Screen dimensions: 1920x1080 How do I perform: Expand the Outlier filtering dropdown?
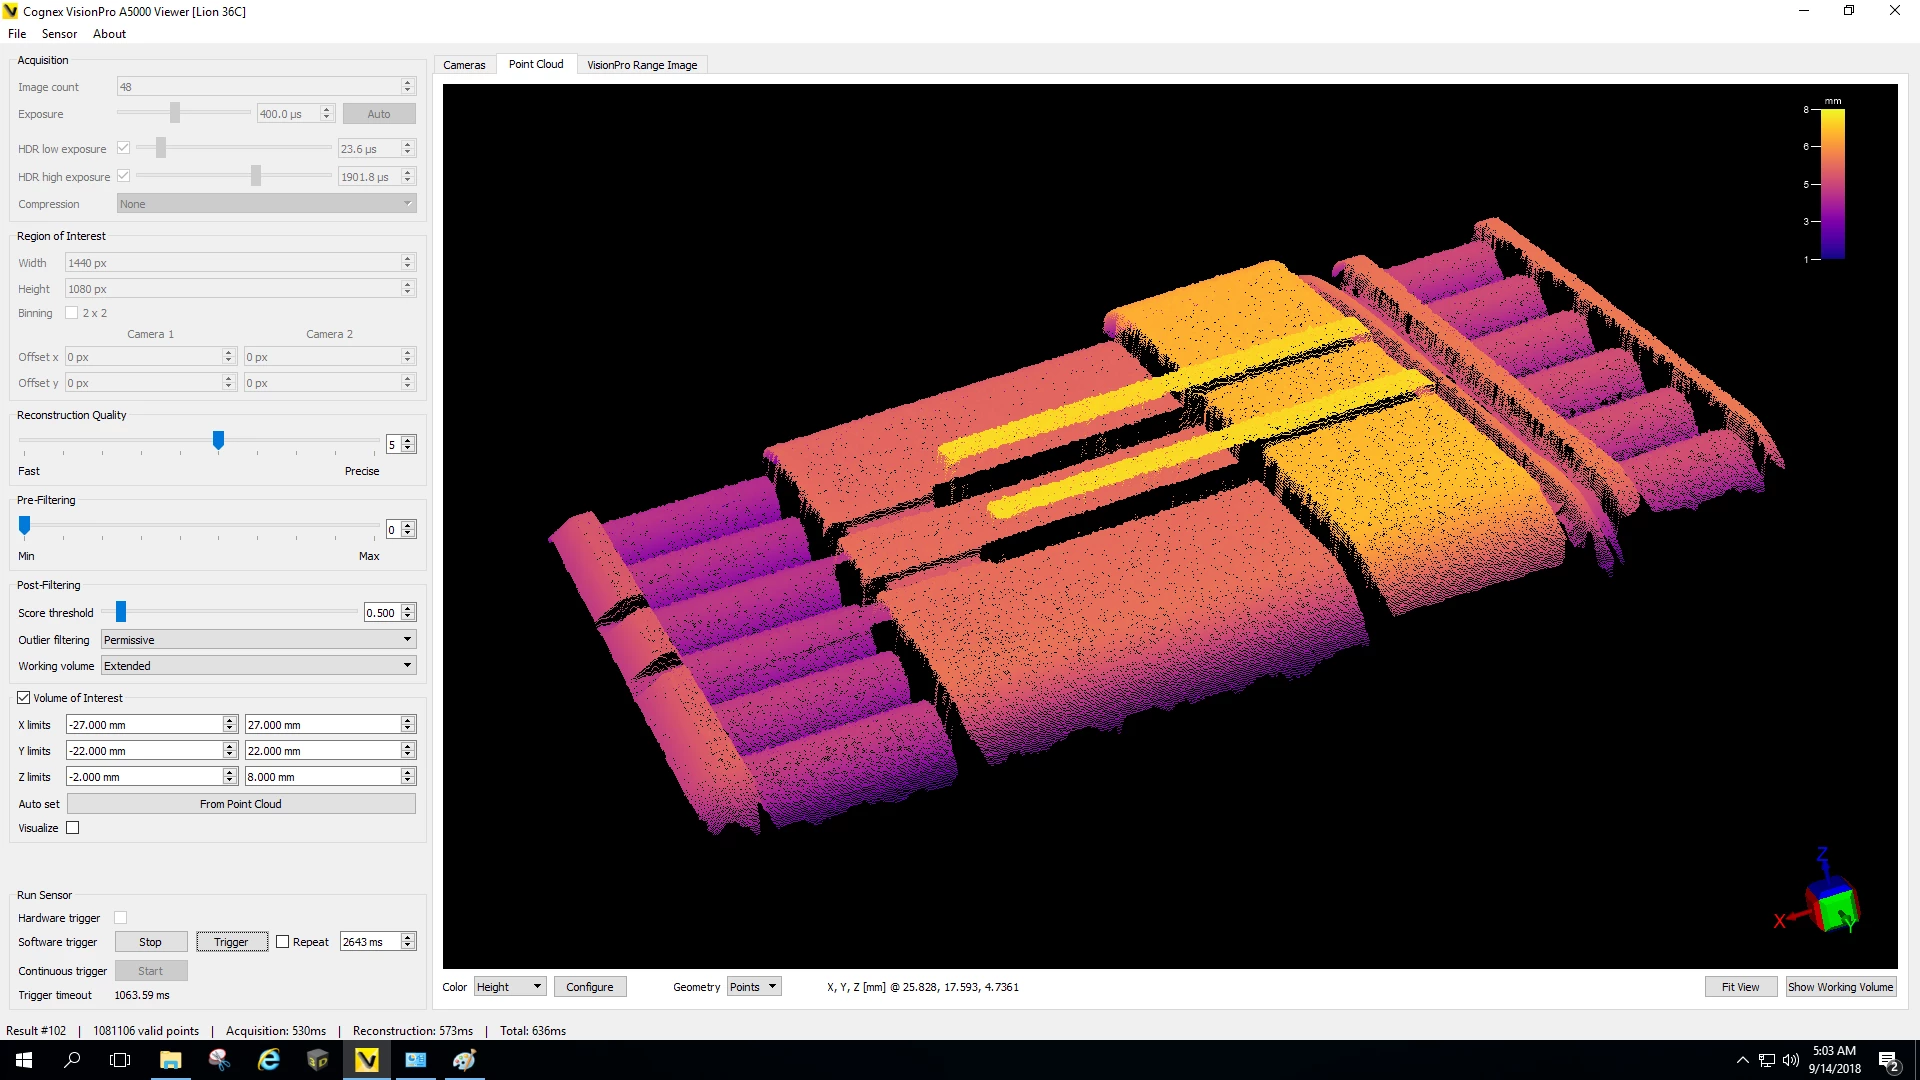coord(405,638)
